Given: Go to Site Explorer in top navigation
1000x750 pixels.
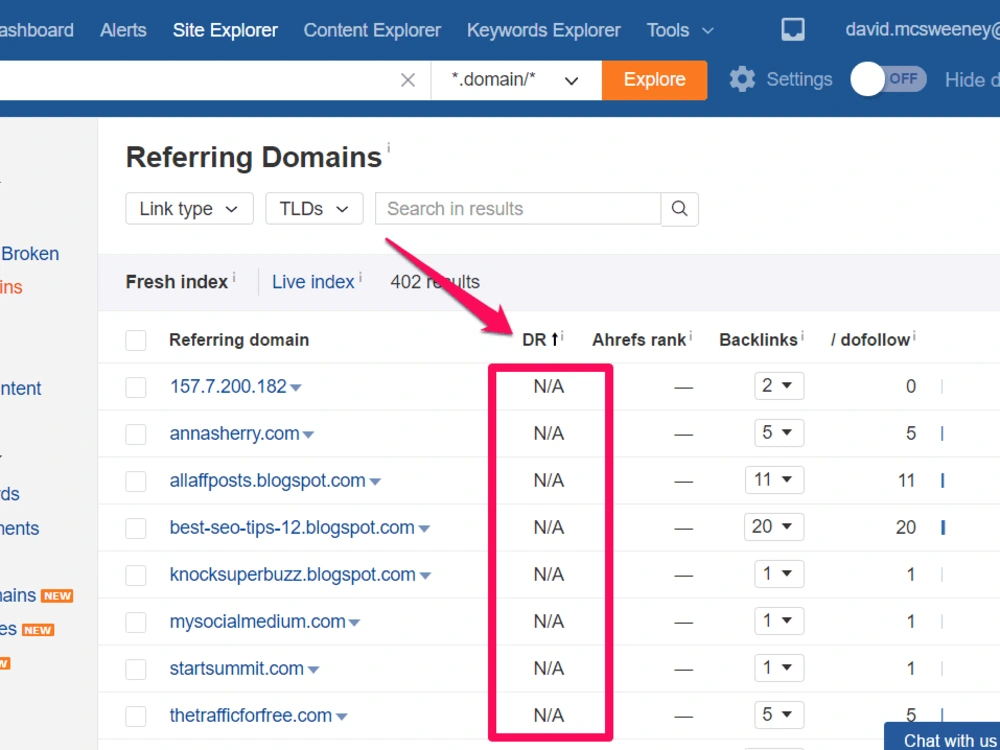Looking at the screenshot, I should tap(225, 30).
